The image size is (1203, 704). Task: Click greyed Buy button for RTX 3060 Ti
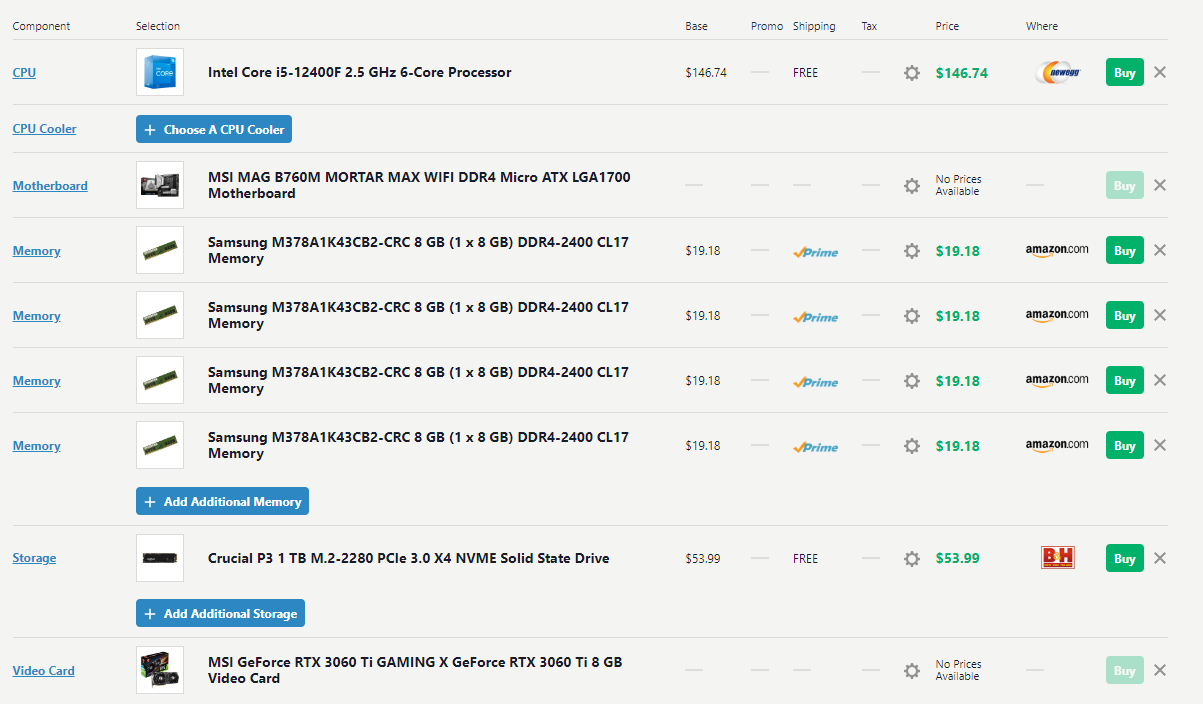point(1125,670)
